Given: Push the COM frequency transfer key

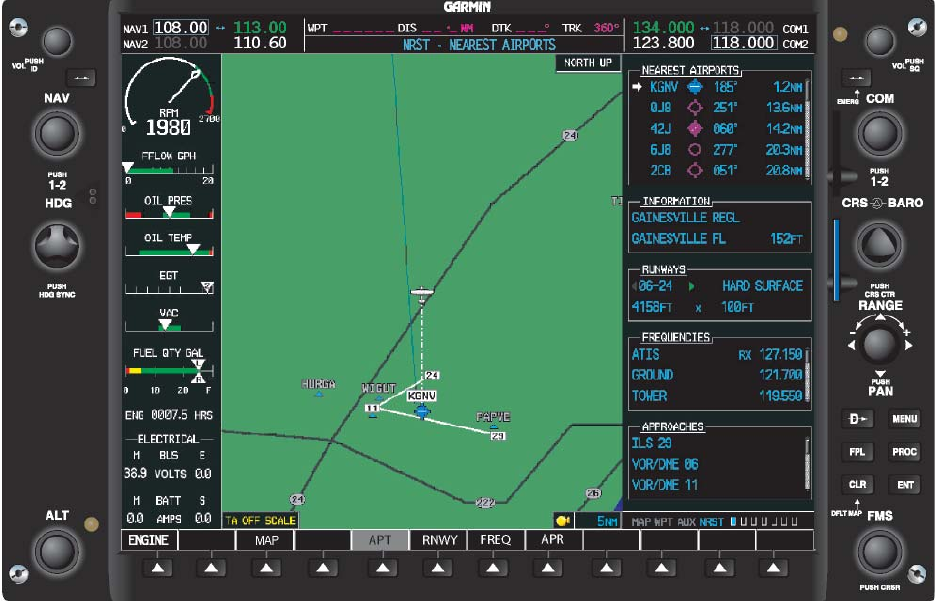Looking at the screenshot, I should coord(856,78).
